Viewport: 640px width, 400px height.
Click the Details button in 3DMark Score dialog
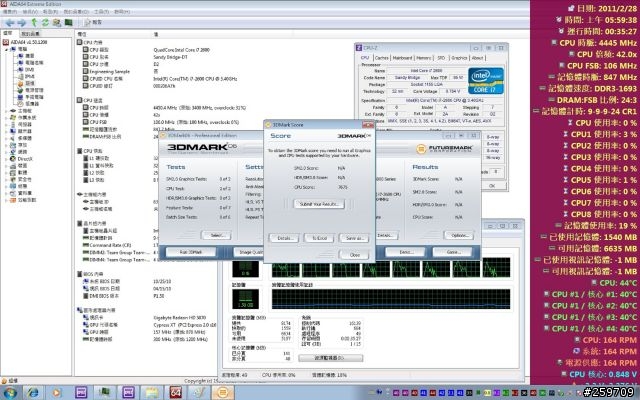284,238
